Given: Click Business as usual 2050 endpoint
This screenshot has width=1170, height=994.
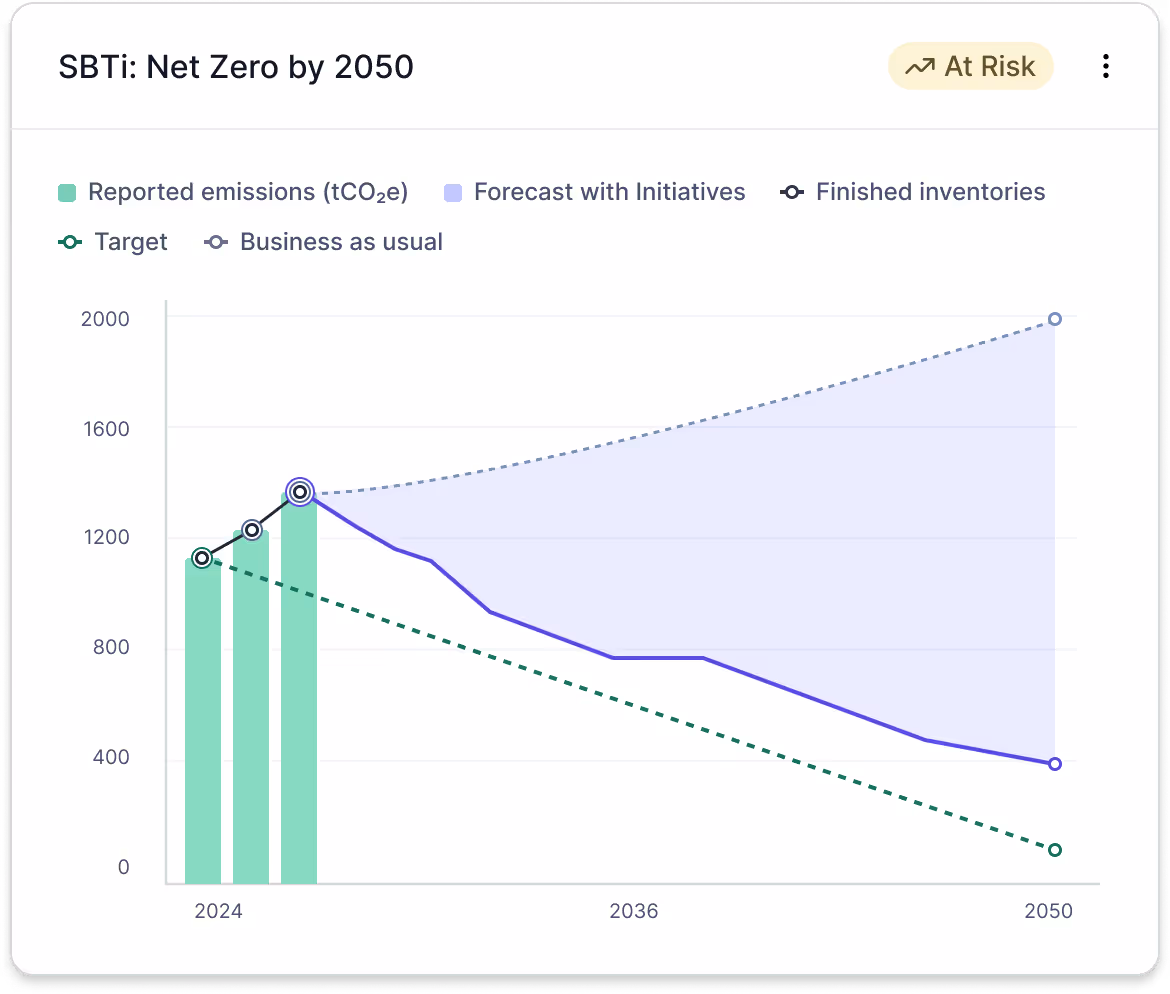Looking at the screenshot, I should (x=1055, y=320).
